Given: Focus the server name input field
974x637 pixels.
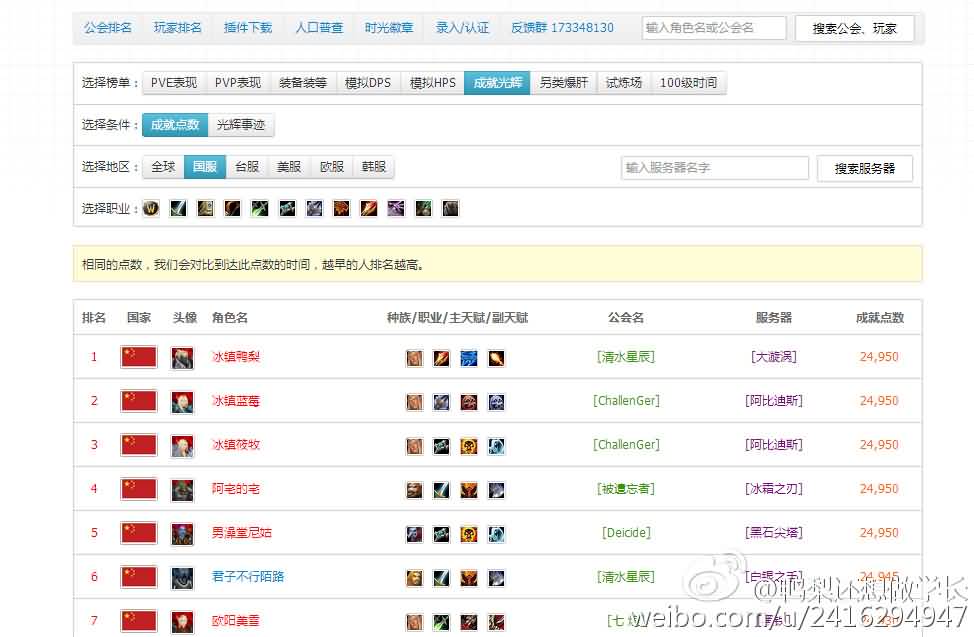Looking at the screenshot, I should (714, 168).
